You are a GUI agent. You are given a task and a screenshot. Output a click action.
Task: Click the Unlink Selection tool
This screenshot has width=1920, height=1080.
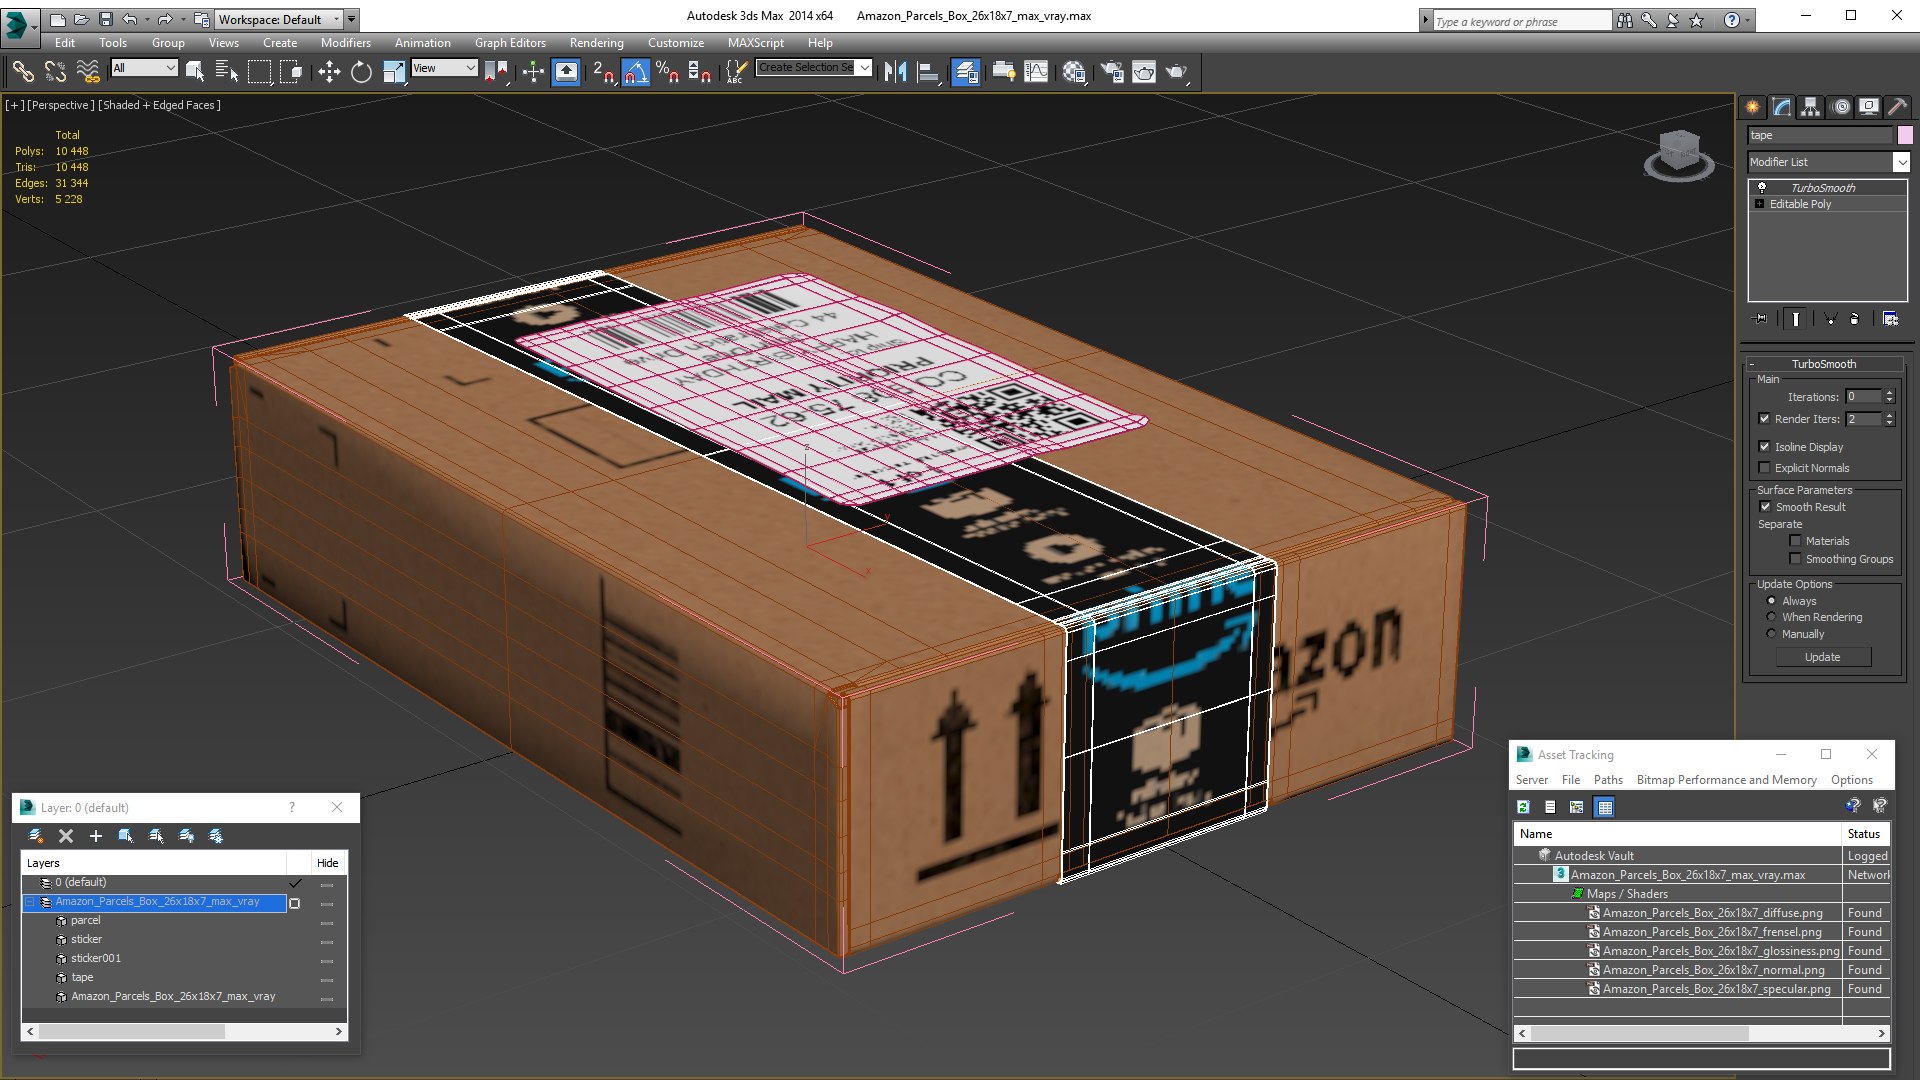pyautogui.click(x=55, y=71)
